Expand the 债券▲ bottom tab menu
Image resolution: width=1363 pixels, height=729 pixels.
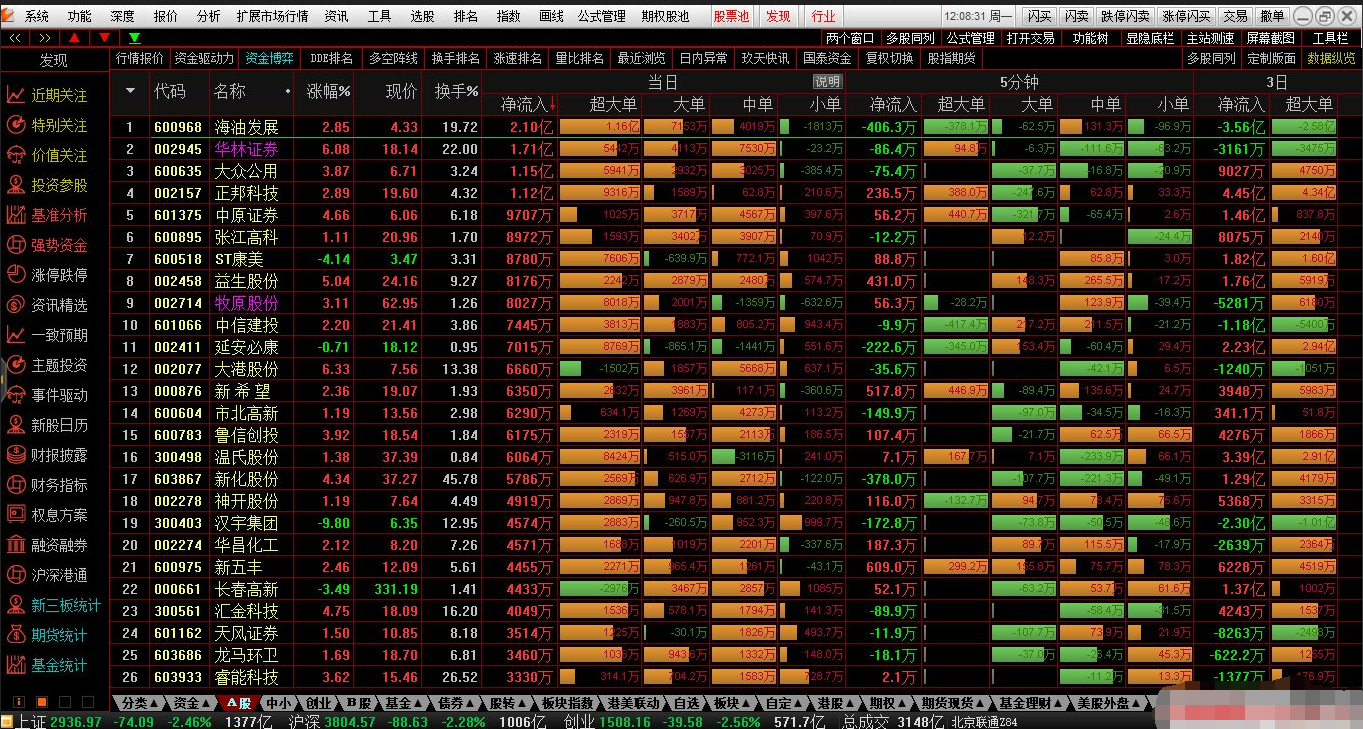pos(455,703)
